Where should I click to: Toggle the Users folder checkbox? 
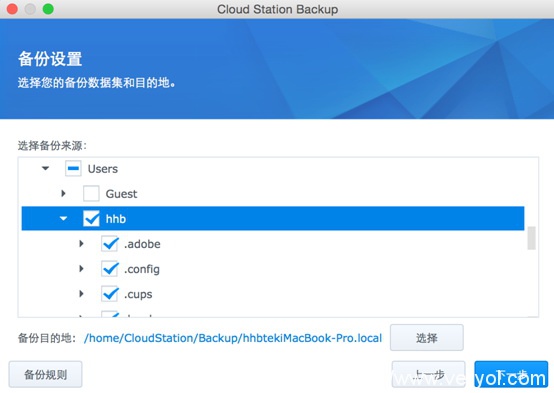pyautogui.click(x=73, y=169)
